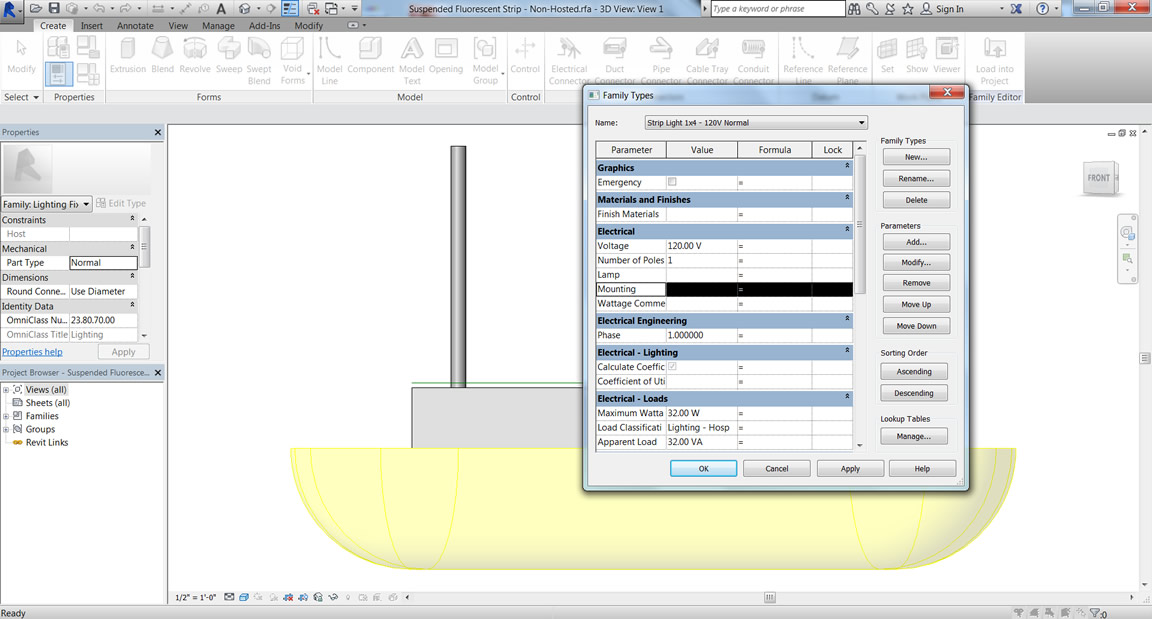Click the highlighted Family Types icon in quick access toolbar
Screen dimensions: 1152x619
(290, 9)
